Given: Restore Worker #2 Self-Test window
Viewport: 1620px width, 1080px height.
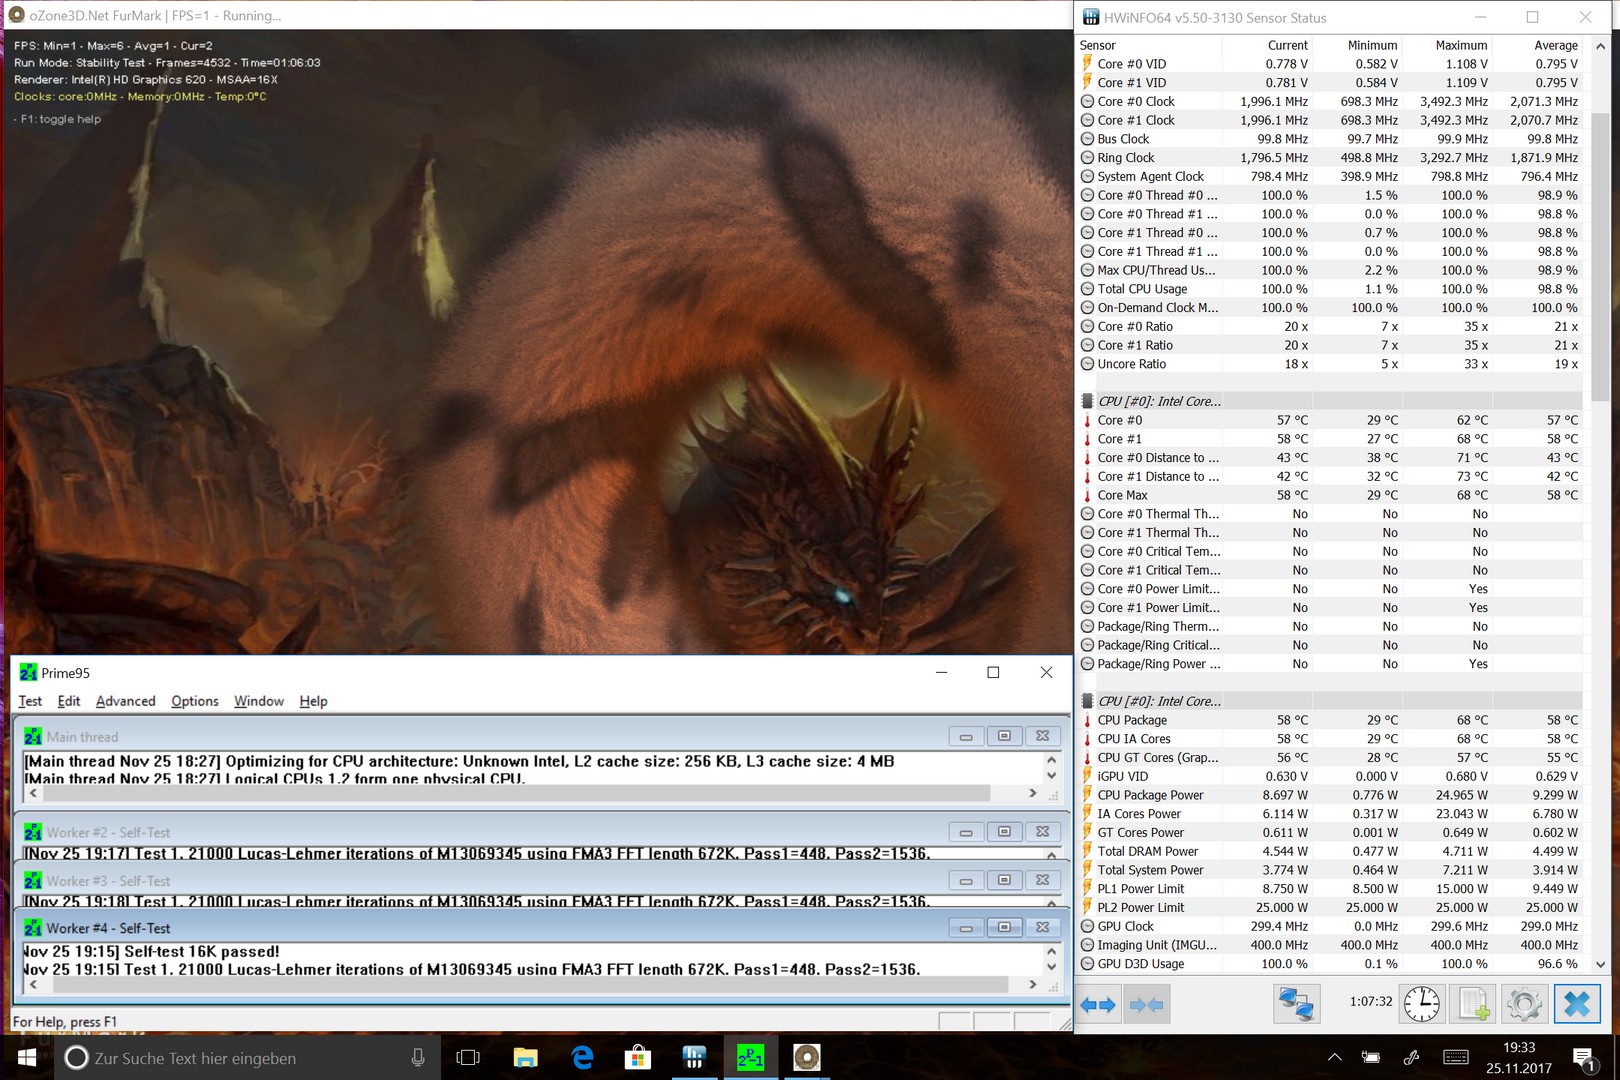Looking at the screenshot, I should pos(1004,832).
